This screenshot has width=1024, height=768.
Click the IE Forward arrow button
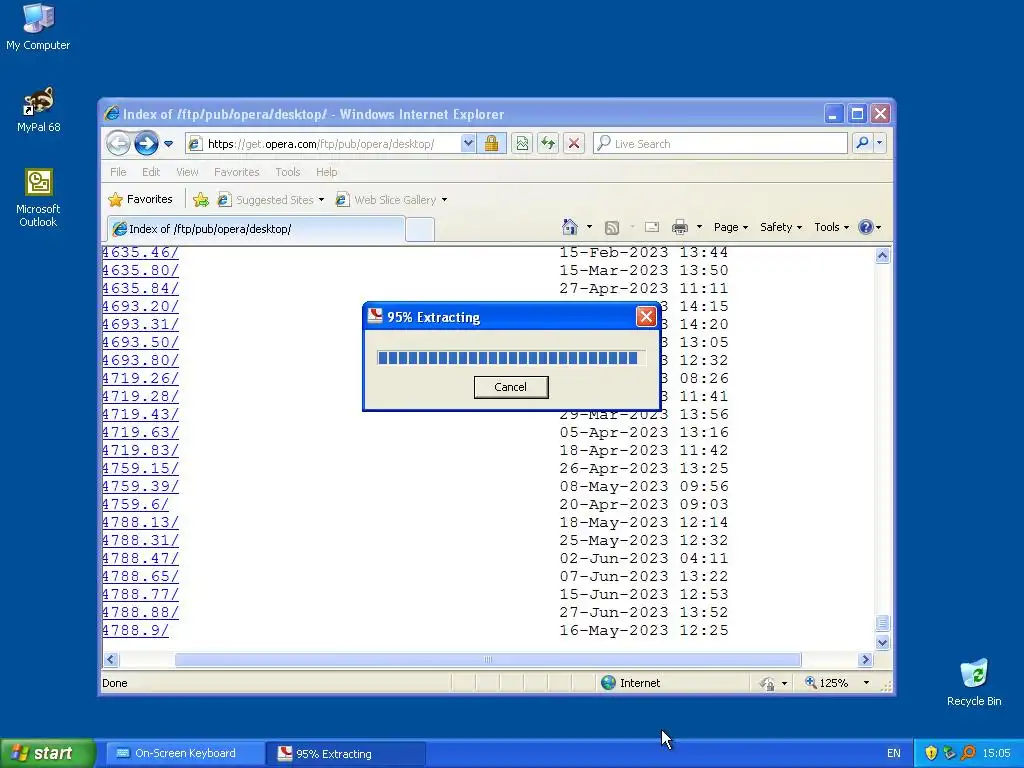(x=146, y=143)
